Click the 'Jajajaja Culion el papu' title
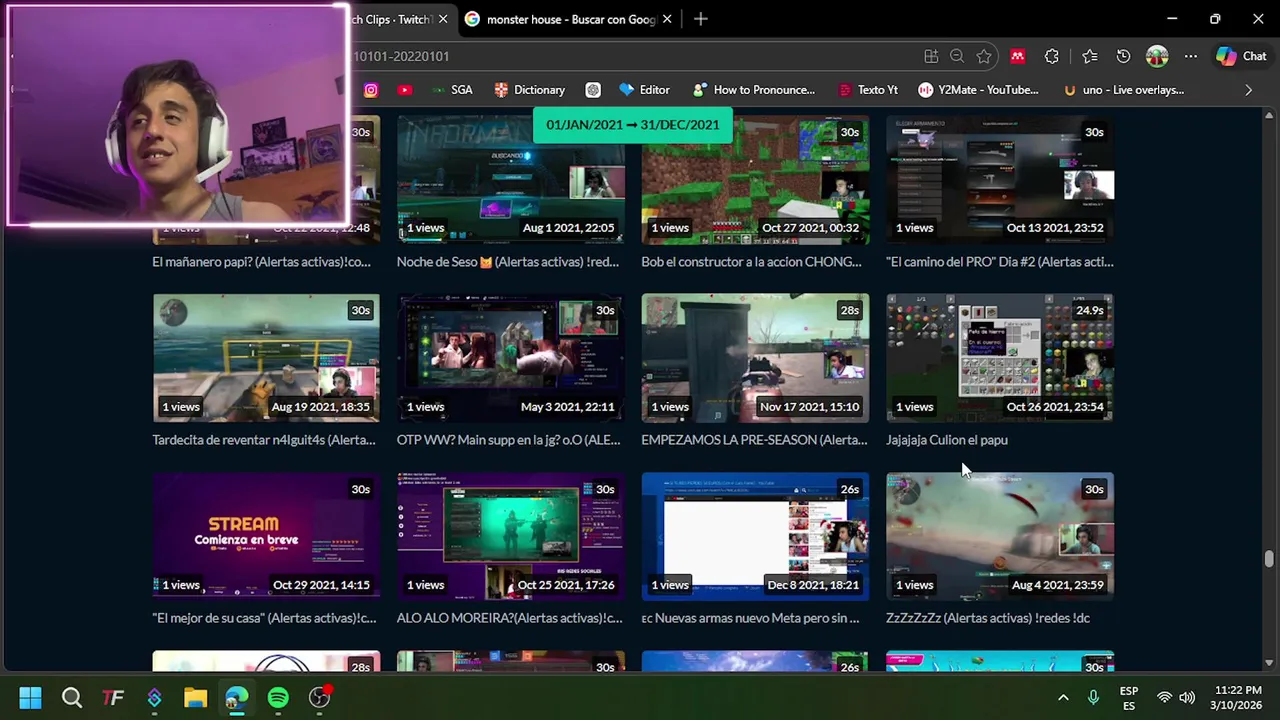 [947, 440]
